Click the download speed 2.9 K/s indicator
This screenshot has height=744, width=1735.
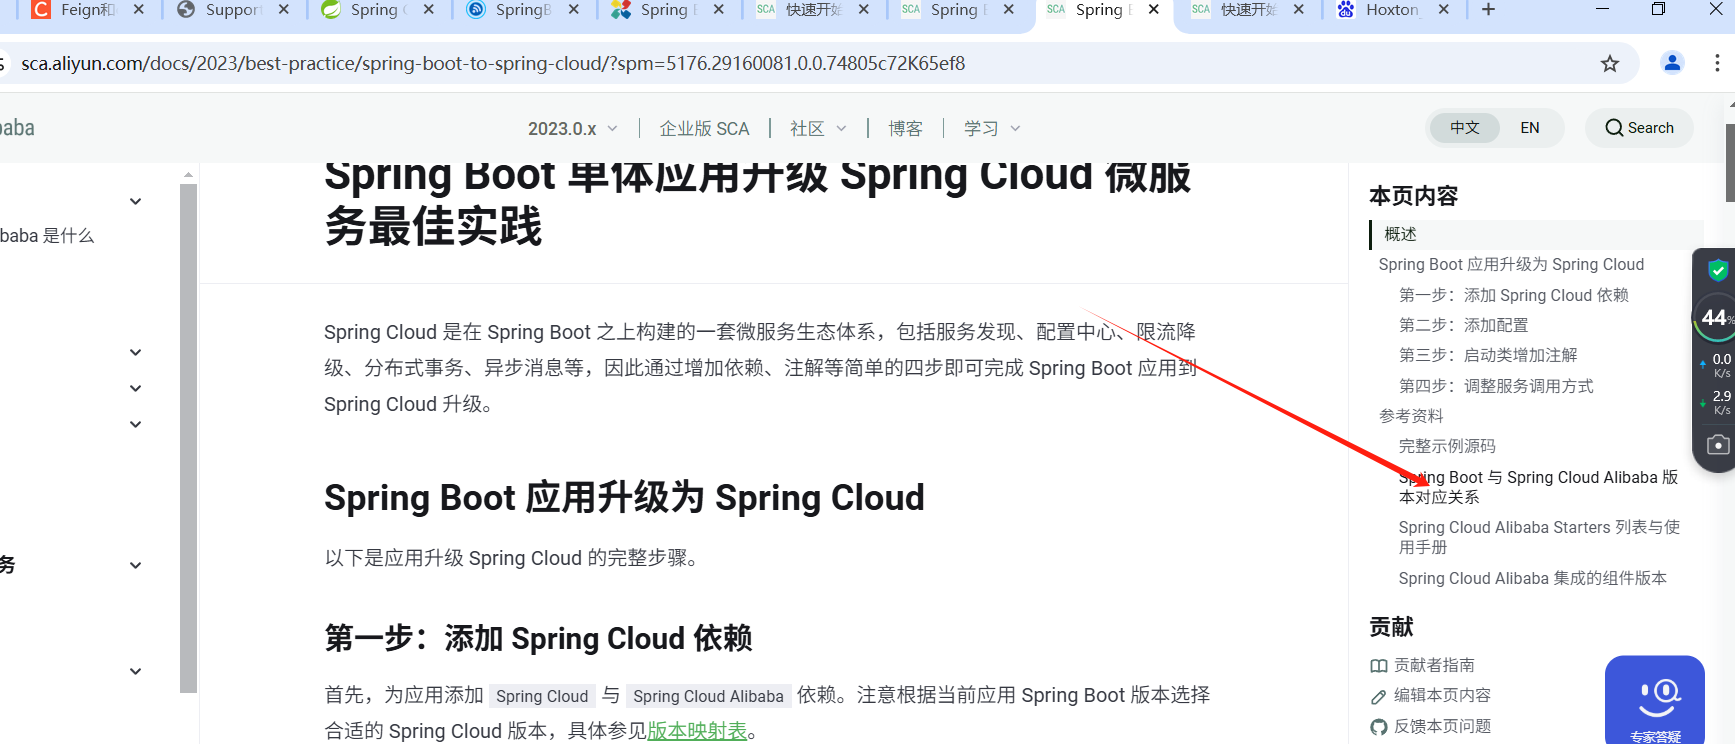click(x=1716, y=402)
